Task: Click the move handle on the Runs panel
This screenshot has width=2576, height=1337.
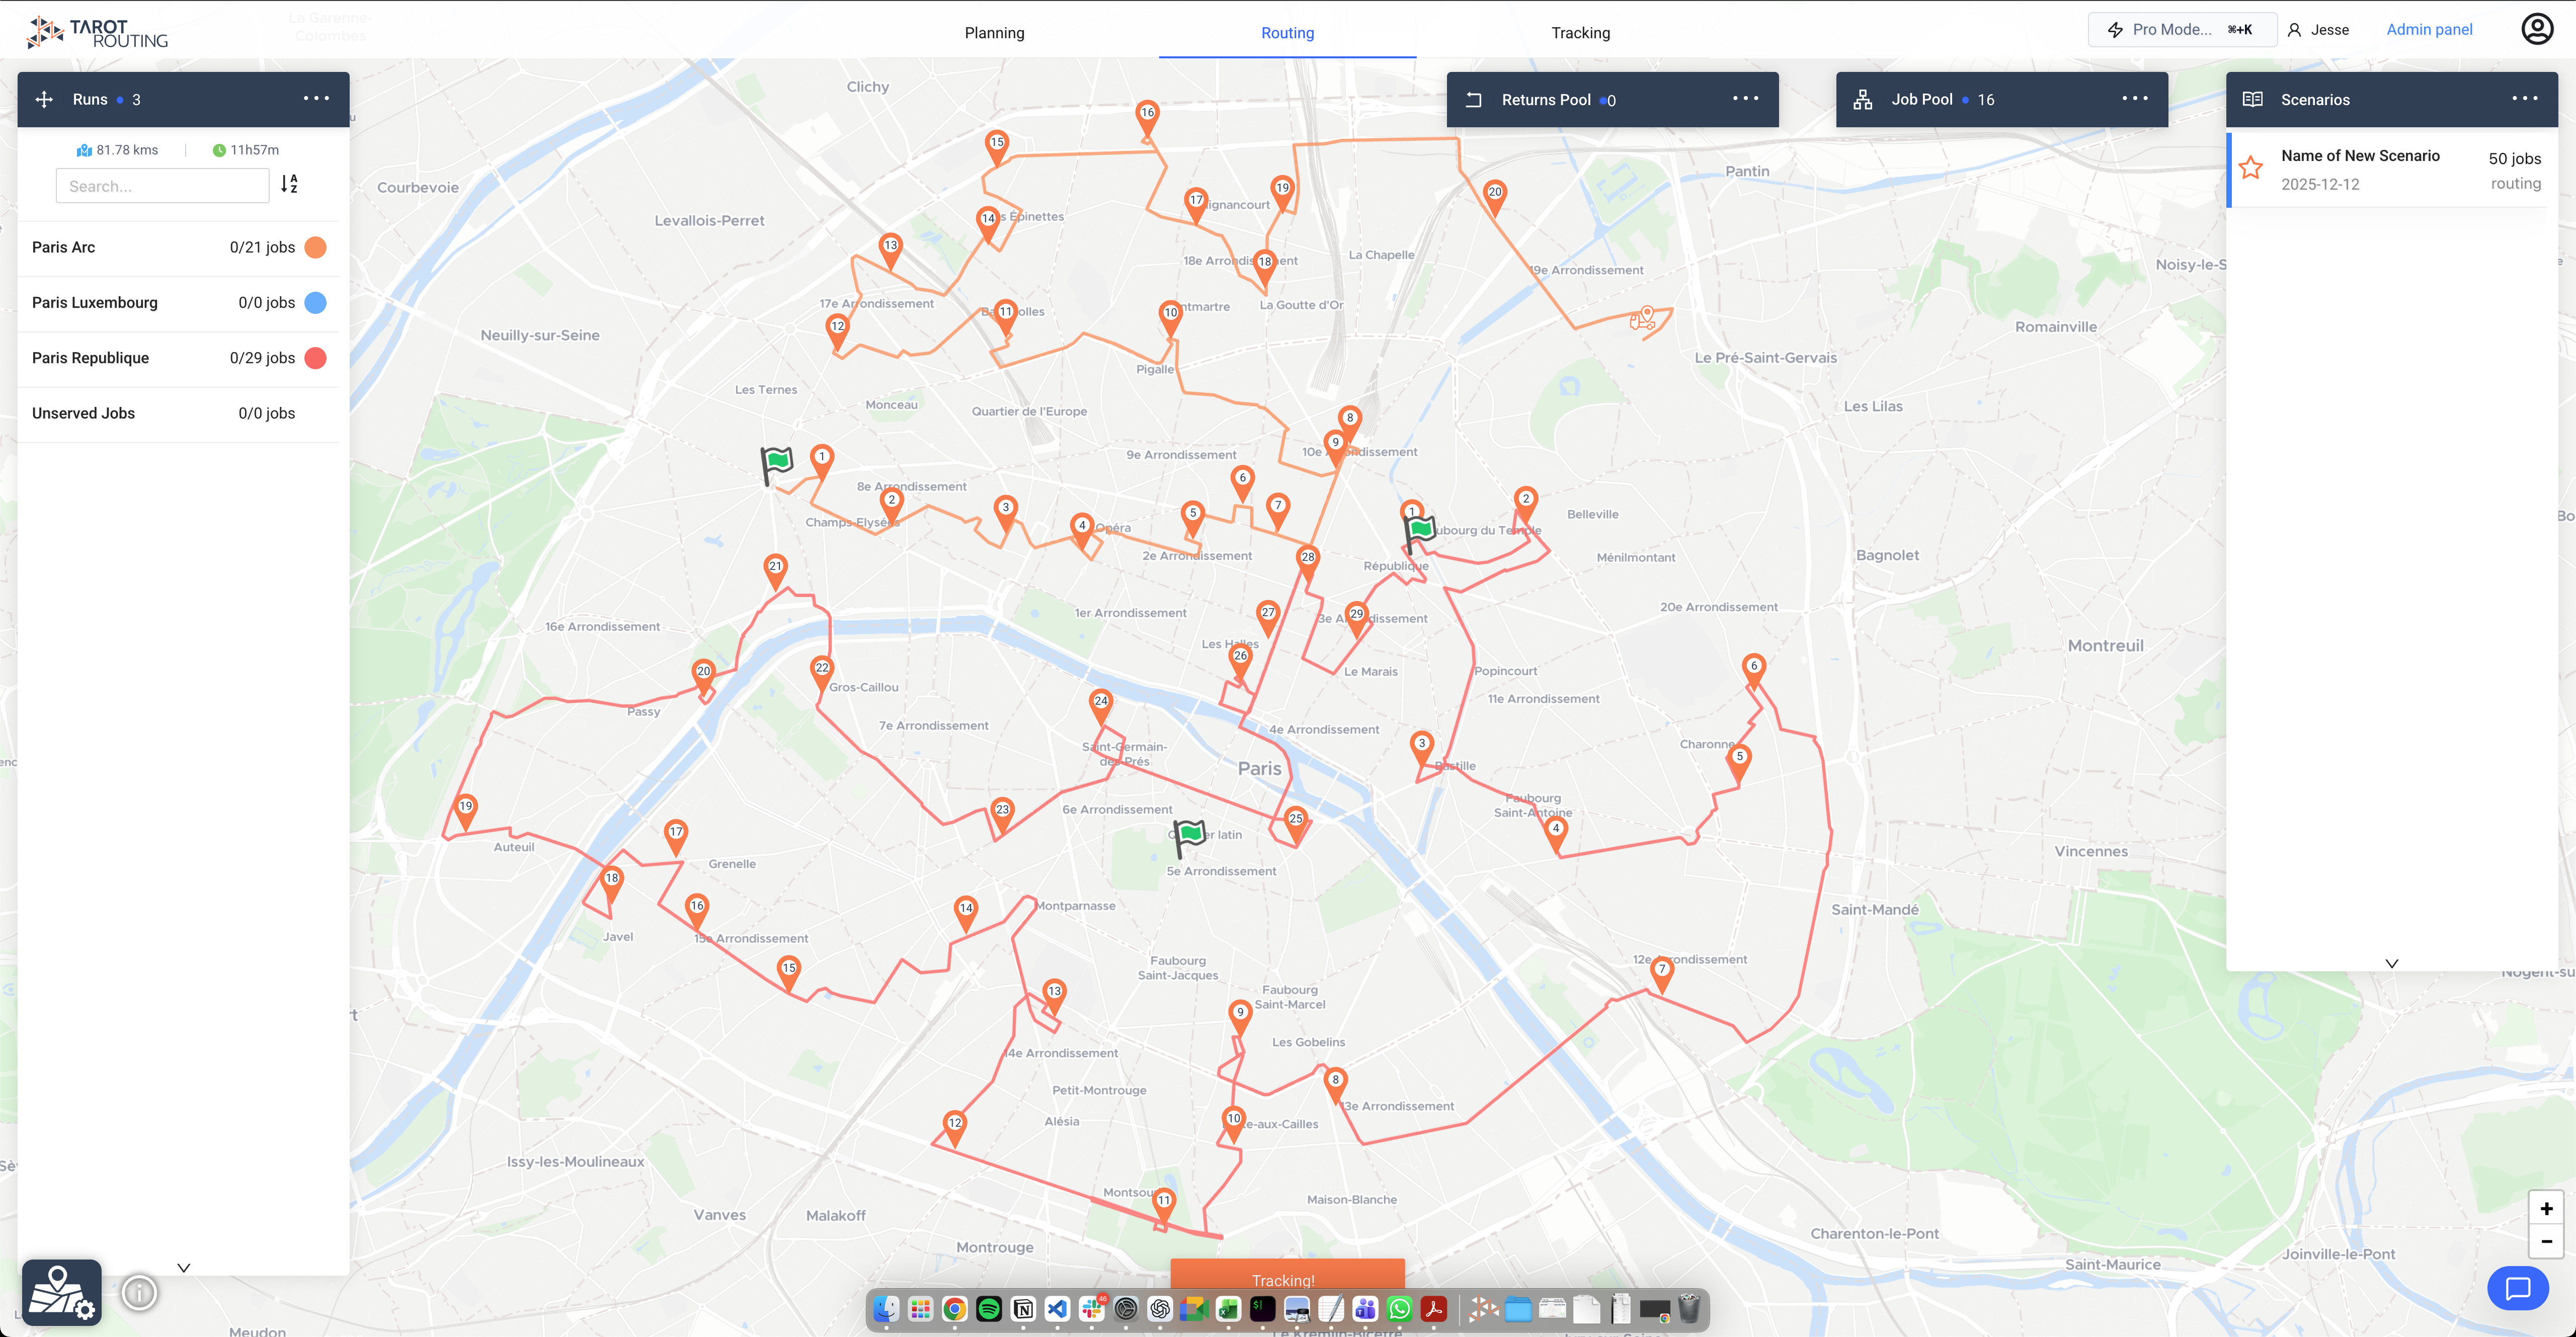Action: 44,98
